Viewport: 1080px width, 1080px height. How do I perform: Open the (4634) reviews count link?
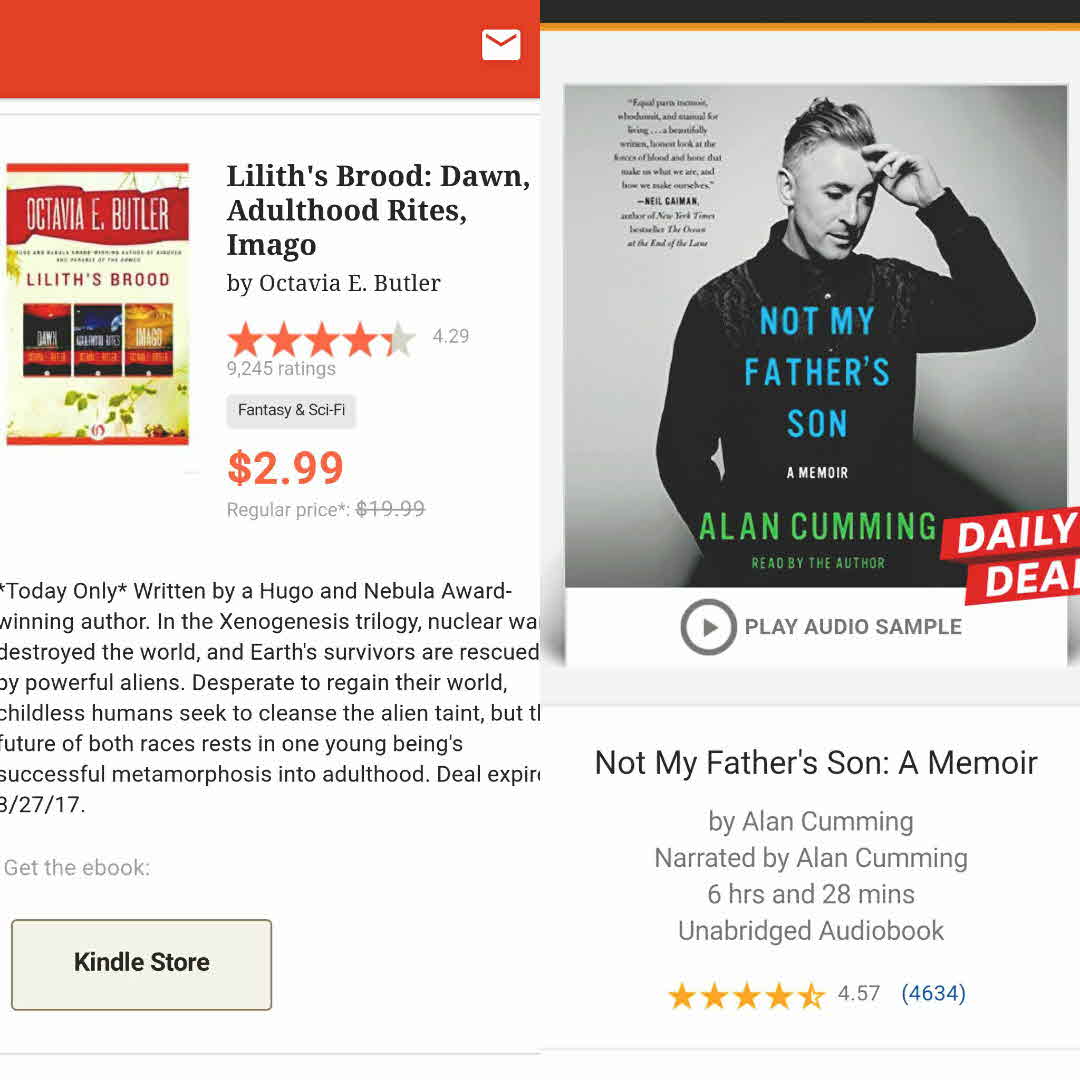pos(933,993)
